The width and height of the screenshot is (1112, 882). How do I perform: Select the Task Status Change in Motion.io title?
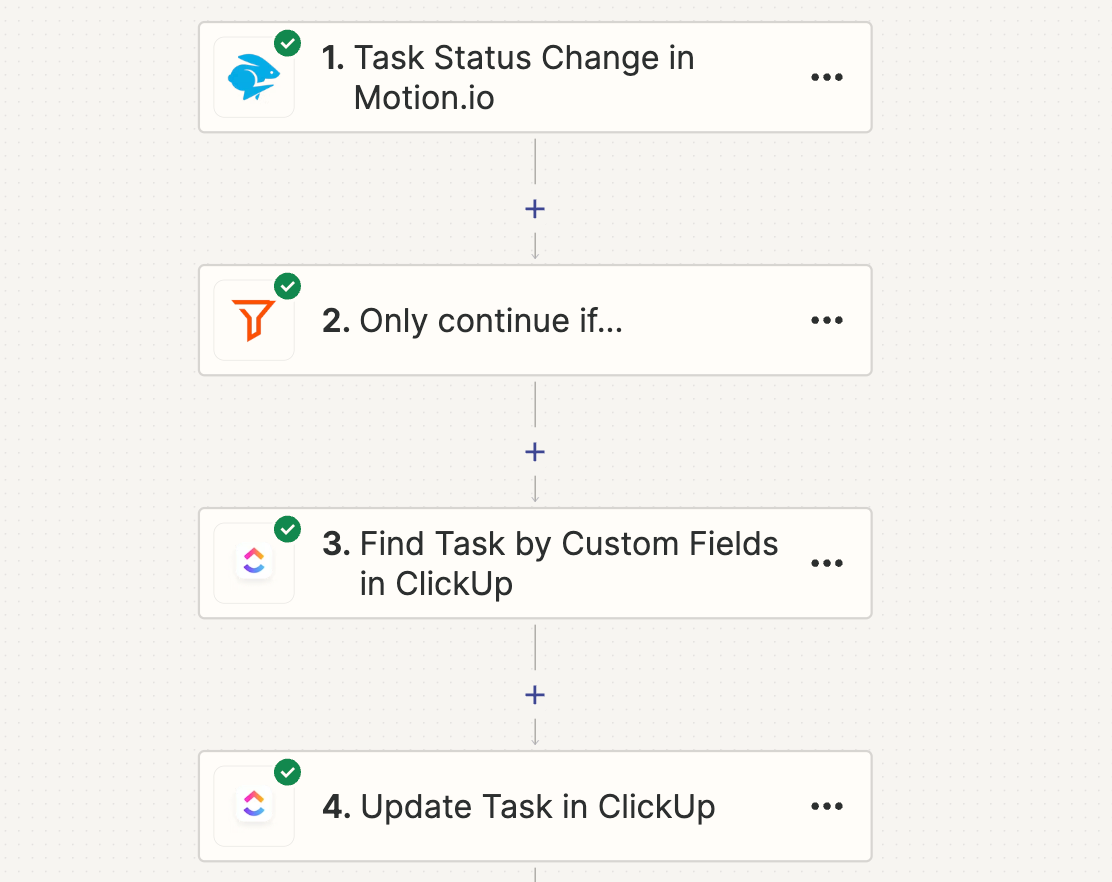pos(510,78)
